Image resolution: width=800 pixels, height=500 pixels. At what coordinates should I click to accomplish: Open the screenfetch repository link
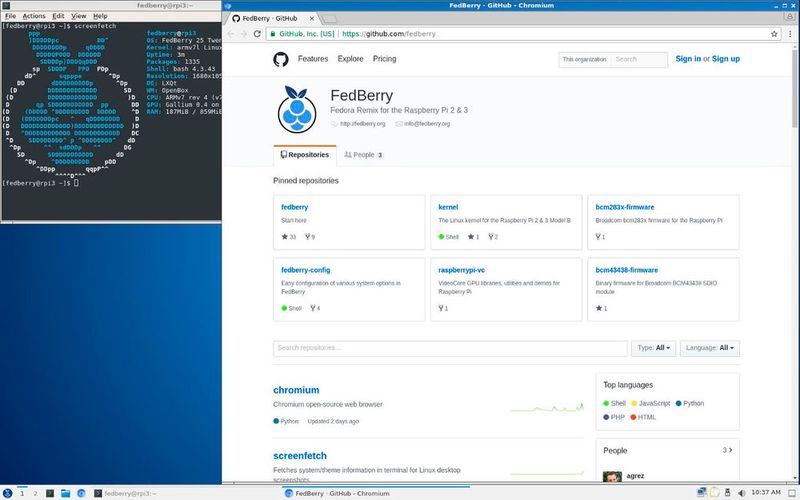tap(299, 456)
